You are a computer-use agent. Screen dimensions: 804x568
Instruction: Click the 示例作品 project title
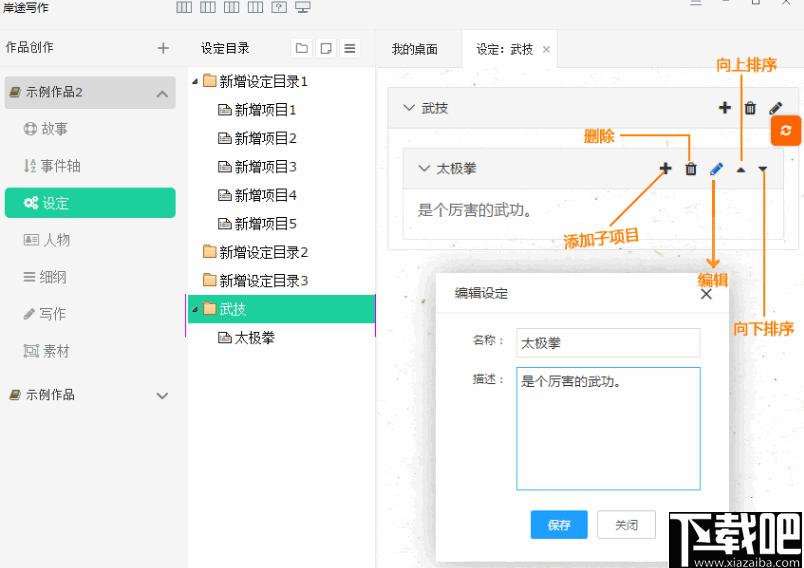pyautogui.click(x=50, y=395)
